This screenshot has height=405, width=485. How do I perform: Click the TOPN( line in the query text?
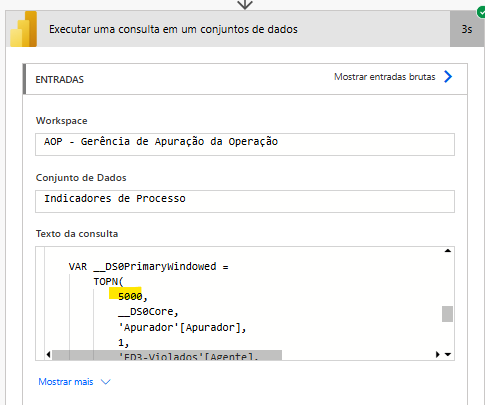[x=108, y=282]
